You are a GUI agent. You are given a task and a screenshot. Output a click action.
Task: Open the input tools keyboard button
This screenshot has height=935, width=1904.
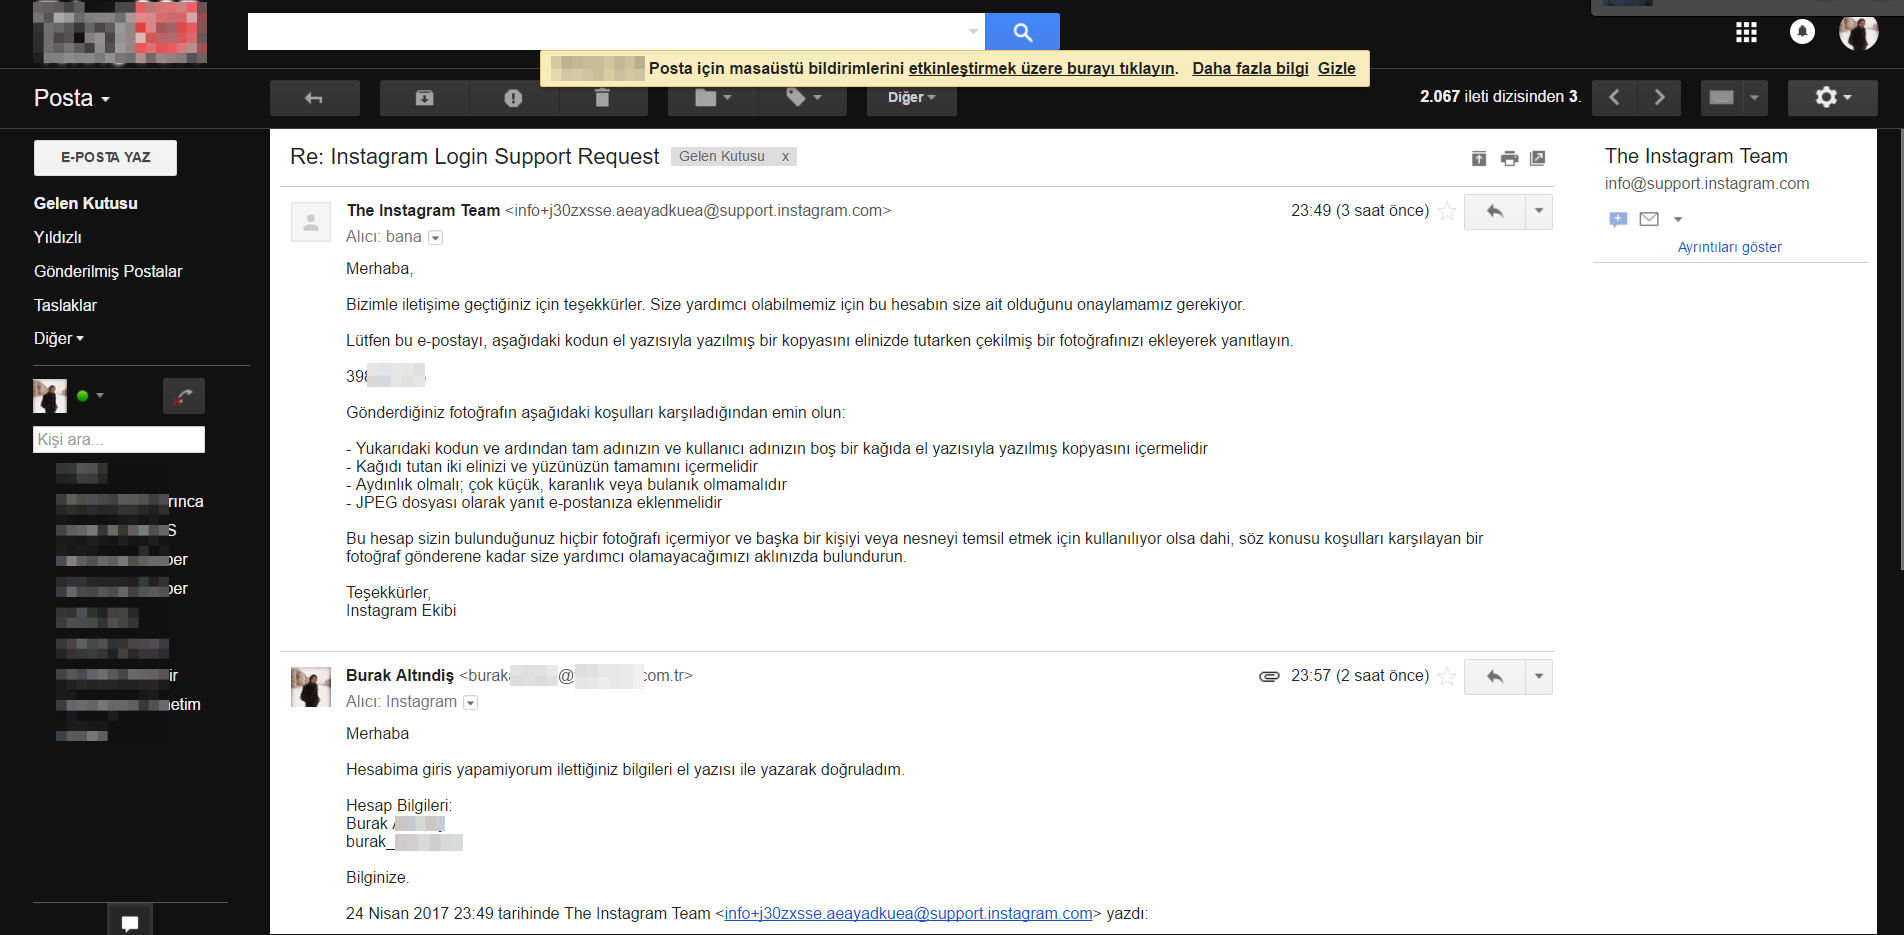[1721, 98]
